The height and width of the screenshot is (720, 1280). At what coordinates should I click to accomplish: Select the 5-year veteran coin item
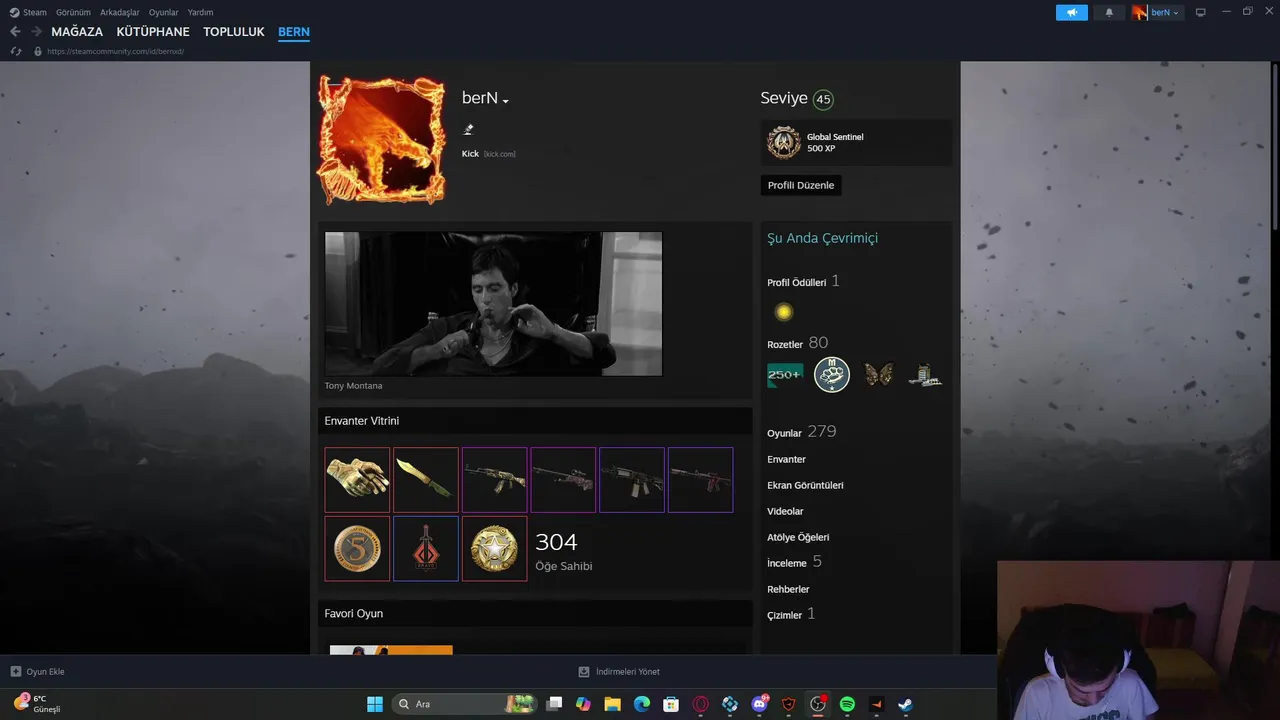[x=357, y=549]
